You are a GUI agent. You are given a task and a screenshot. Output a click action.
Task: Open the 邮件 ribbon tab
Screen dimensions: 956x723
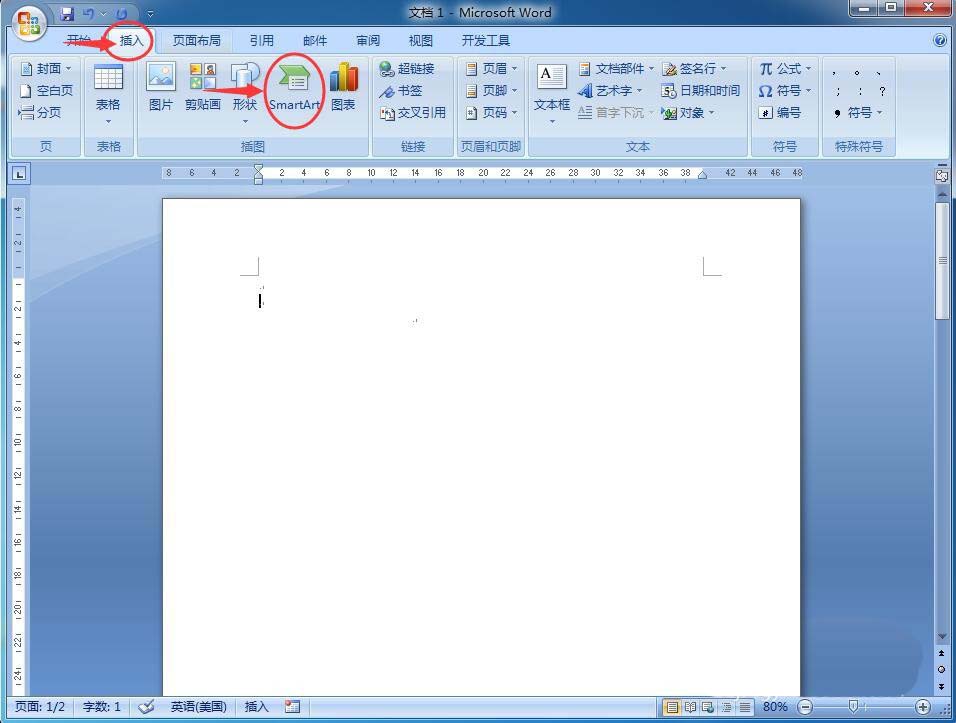click(315, 41)
